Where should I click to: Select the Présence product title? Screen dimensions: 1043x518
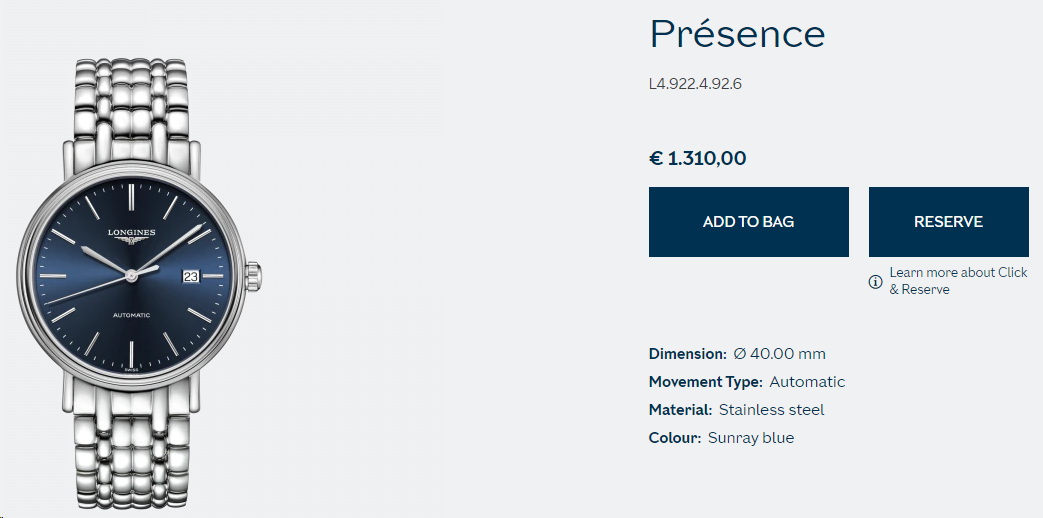point(737,33)
